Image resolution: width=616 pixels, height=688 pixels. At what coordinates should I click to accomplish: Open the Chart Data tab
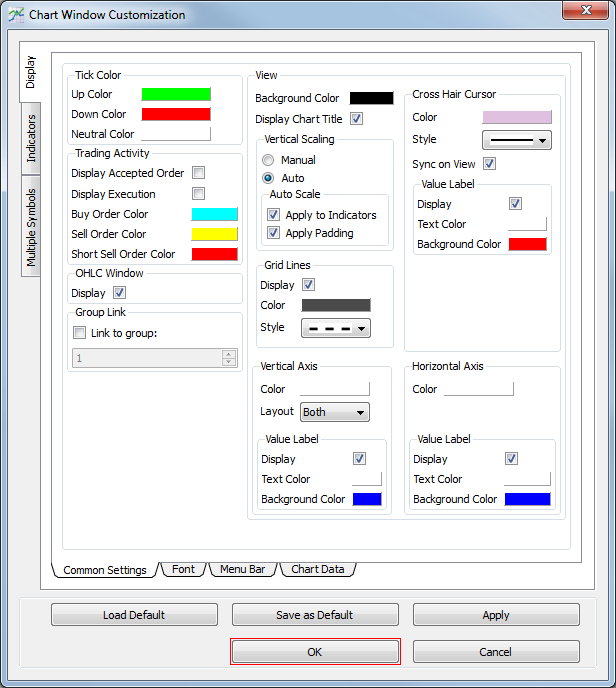coord(318,569)
